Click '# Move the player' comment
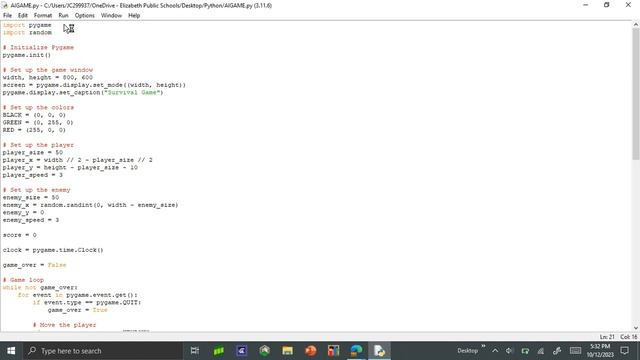Image resolution: width=640 pixels, height=360 pixels. click(64, 325)
